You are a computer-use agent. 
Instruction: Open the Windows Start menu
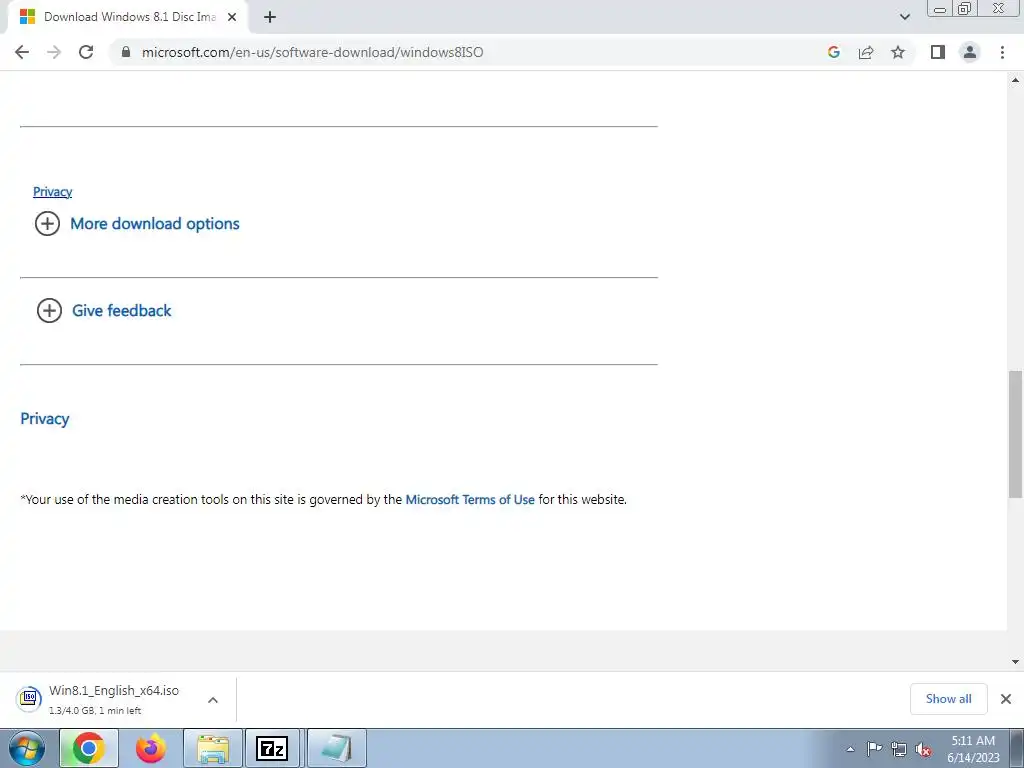pos(27,748)
